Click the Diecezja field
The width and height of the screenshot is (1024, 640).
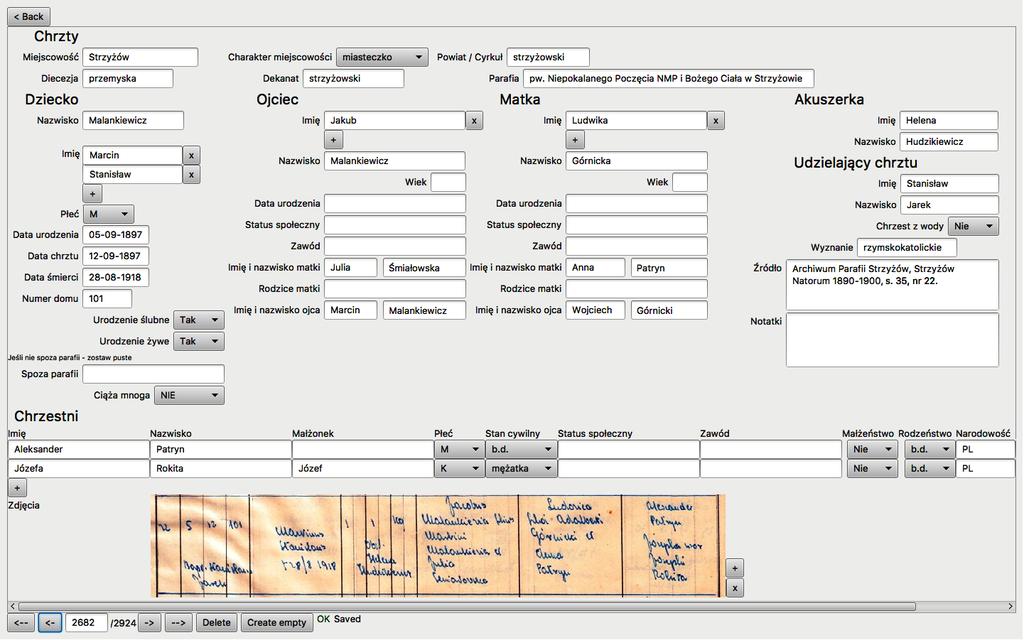click(x=127, y=78)
